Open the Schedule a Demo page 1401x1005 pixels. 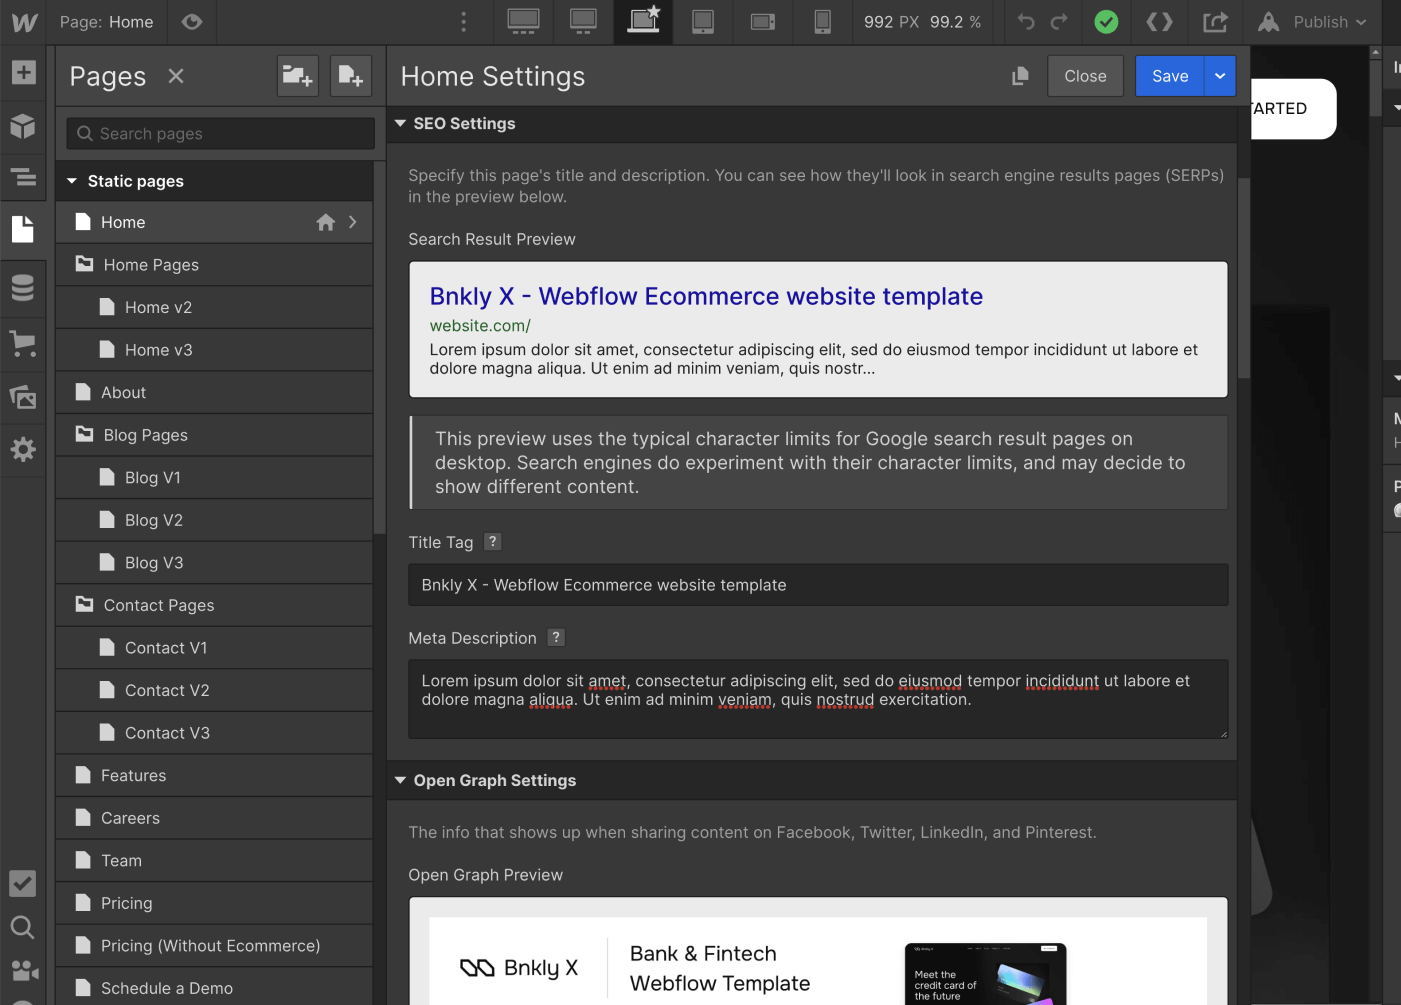[214, 988]
